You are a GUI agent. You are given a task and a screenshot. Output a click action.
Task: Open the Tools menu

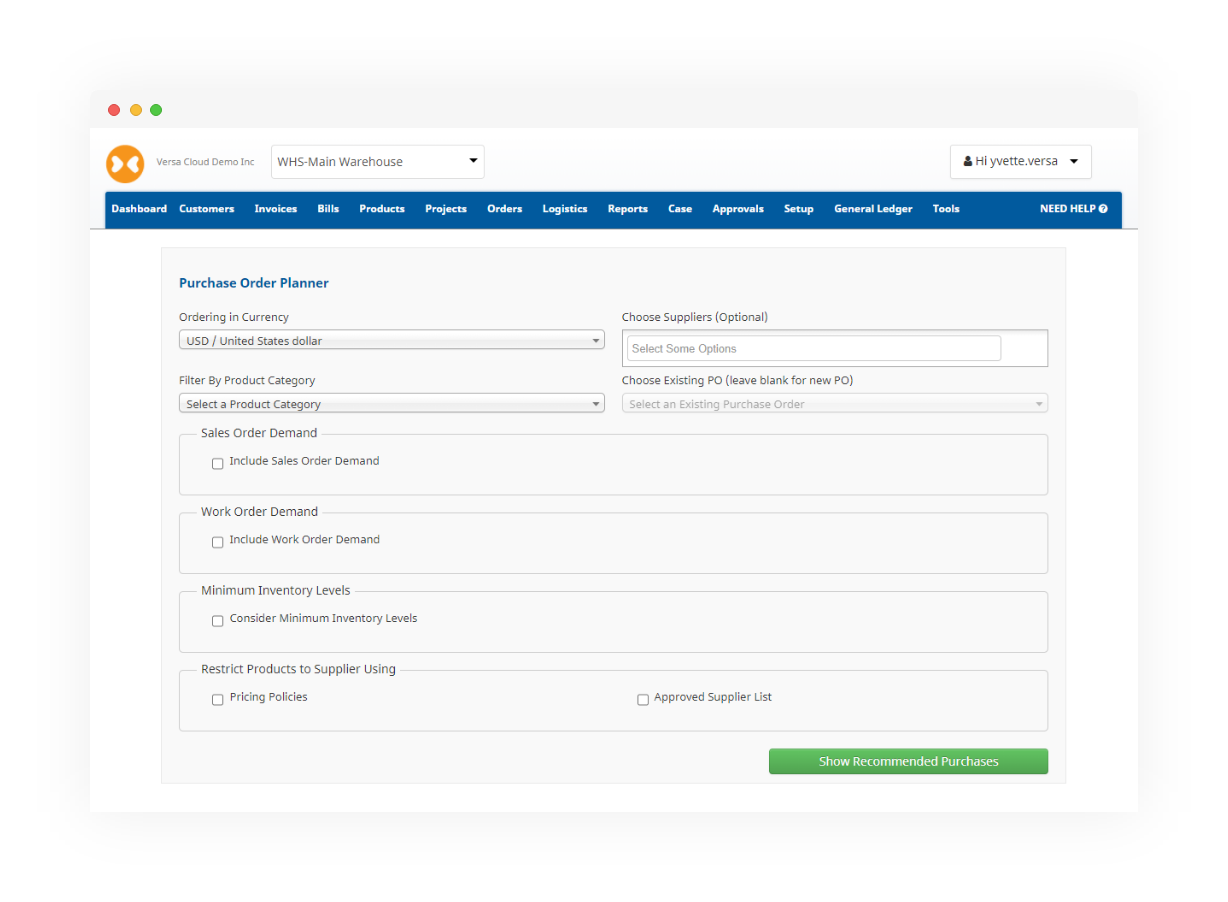(946, 209)
